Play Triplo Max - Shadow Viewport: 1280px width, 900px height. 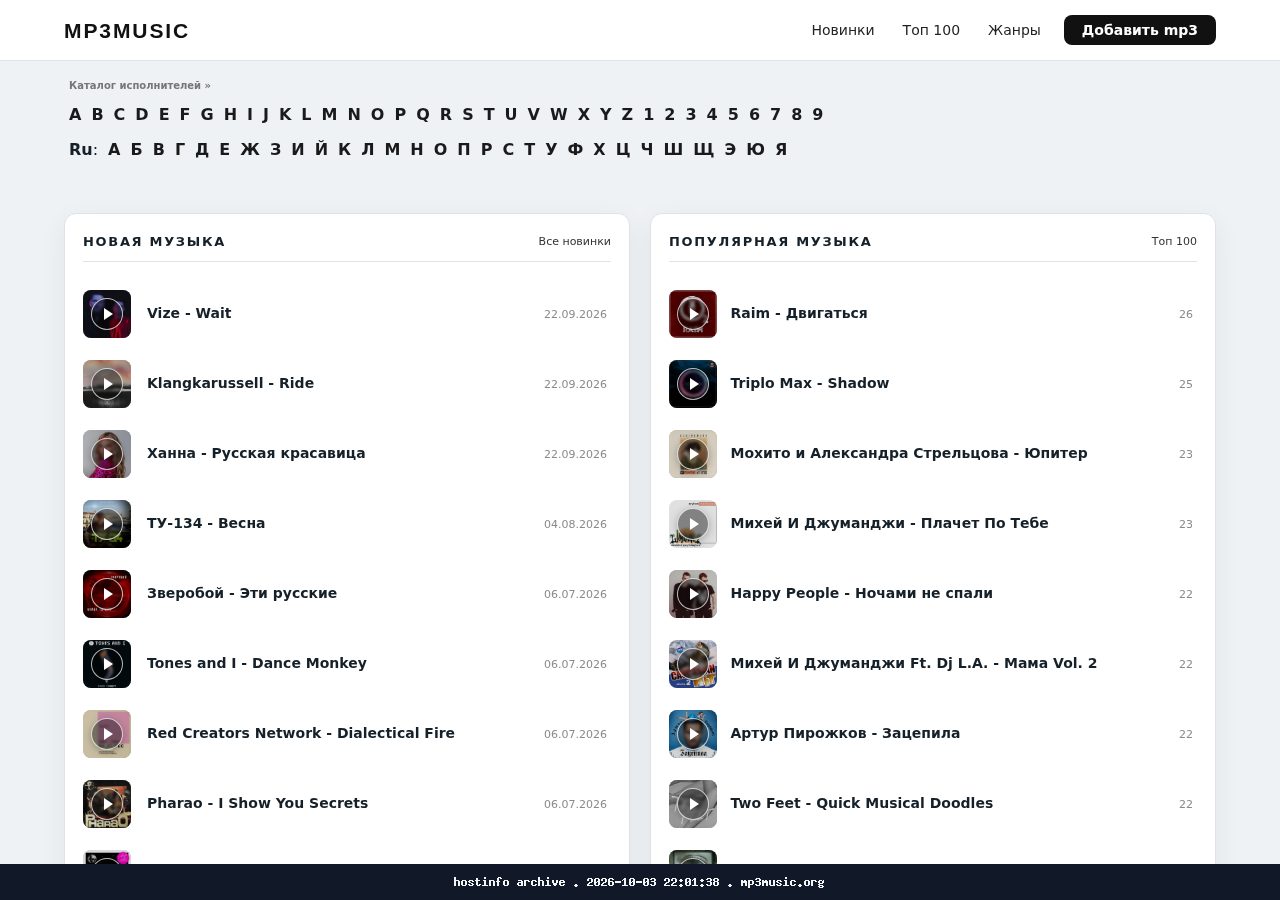coord(693,384)
